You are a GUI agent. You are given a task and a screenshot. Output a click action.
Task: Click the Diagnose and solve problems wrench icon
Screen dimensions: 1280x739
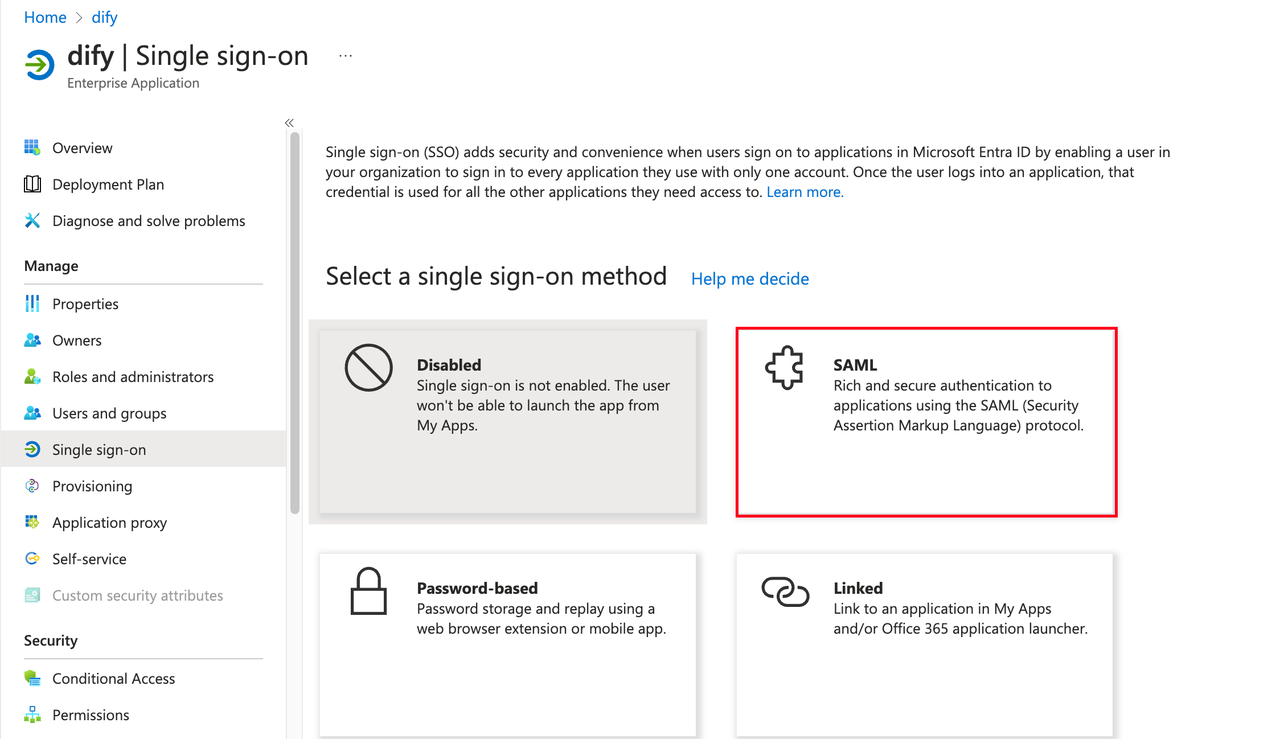32,220
